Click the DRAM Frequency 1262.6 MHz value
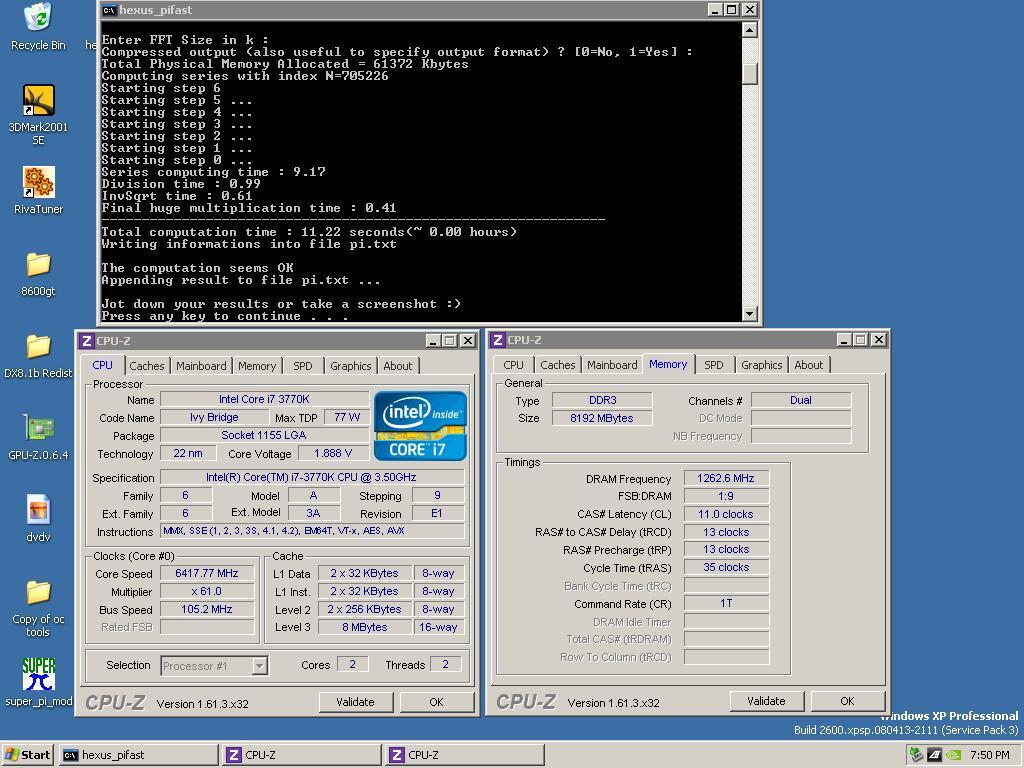 coord(726,478)
